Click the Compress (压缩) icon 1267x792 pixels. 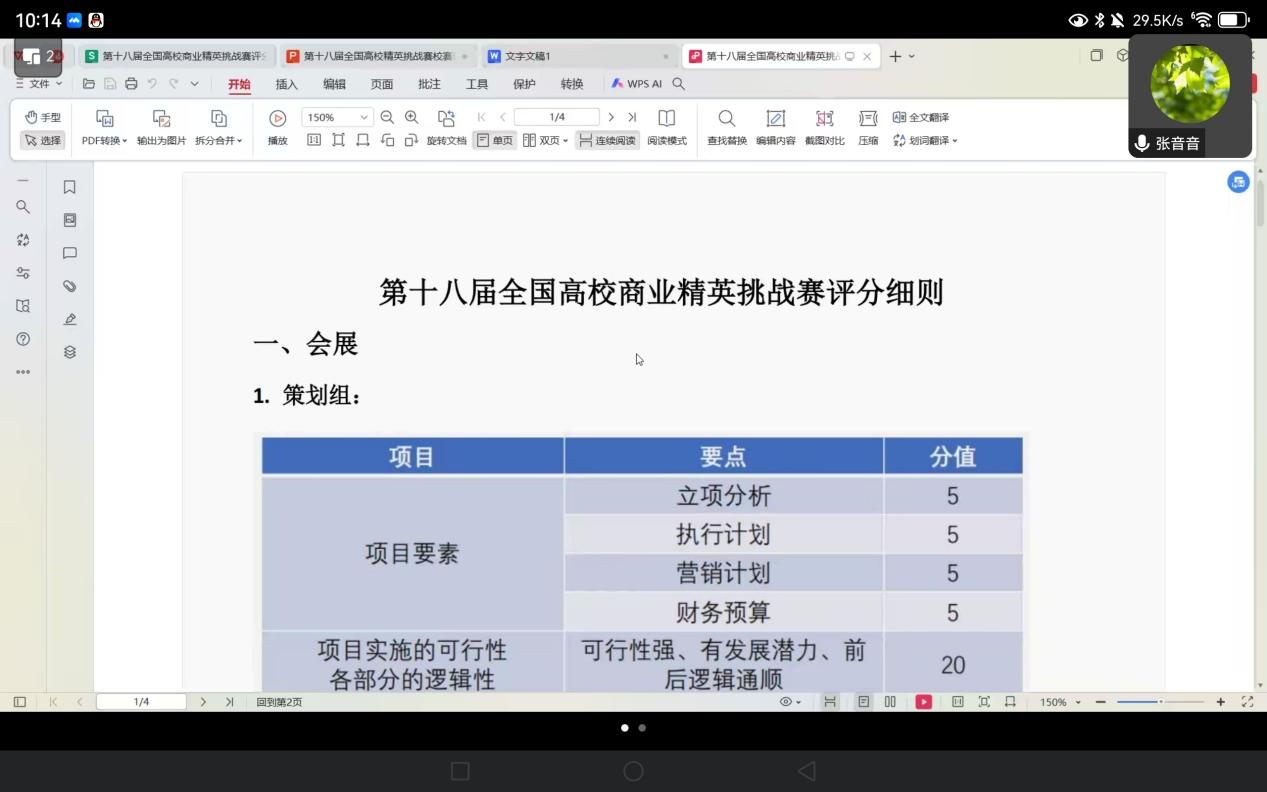pyautogui.click(x=868, y=119)
